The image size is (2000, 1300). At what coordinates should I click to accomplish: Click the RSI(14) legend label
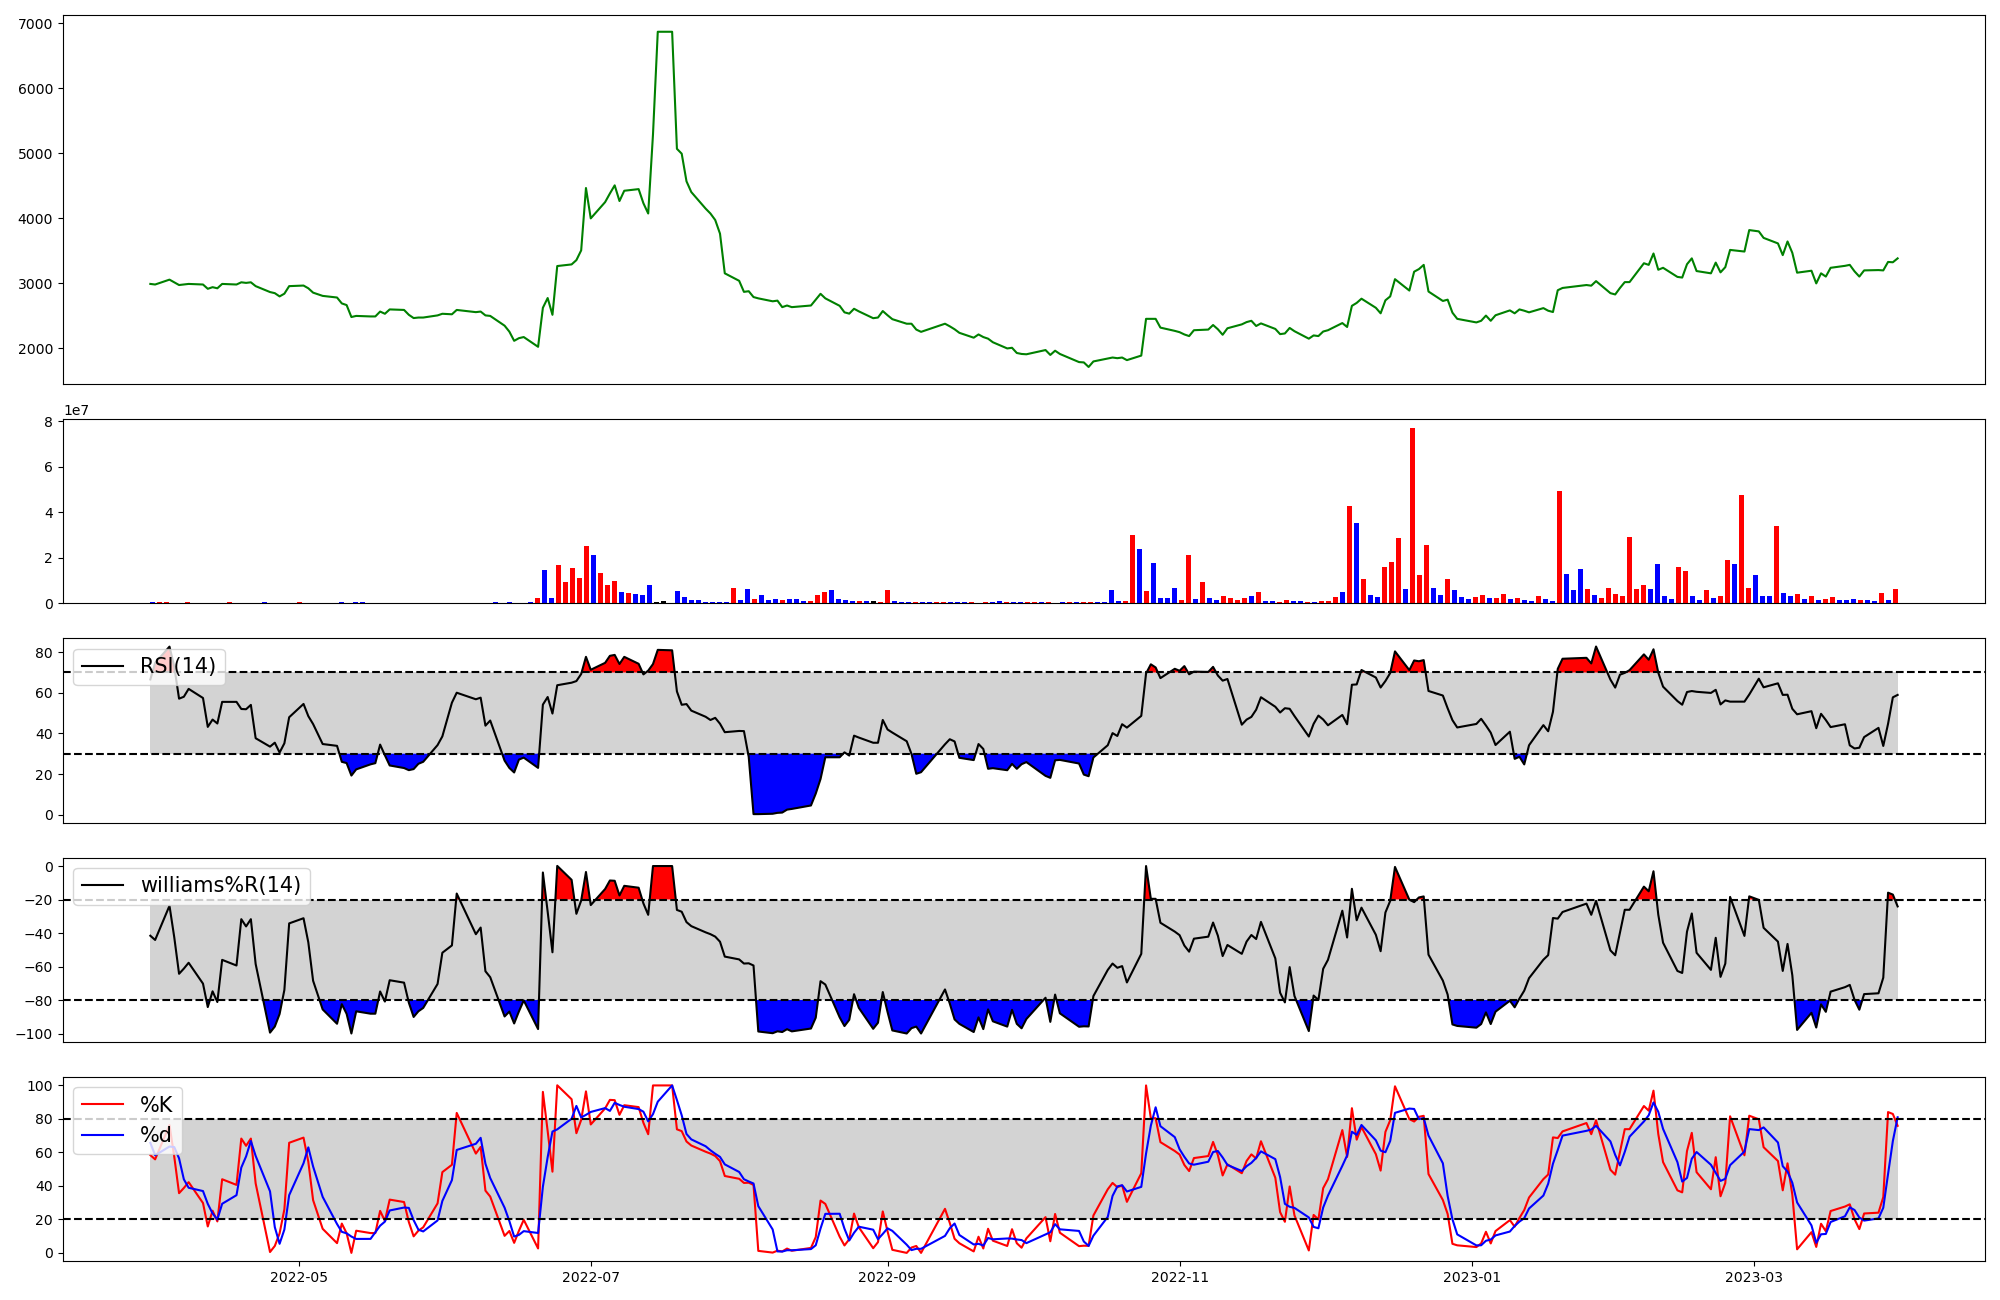(x=177, y=666)
